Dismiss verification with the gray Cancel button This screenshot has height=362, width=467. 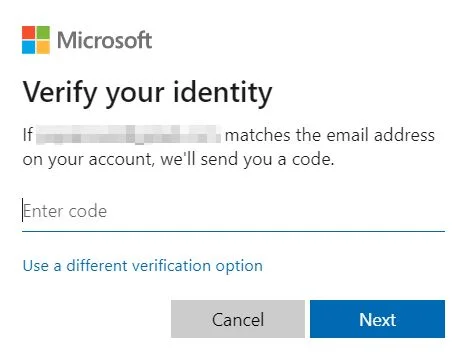(238, 319)
